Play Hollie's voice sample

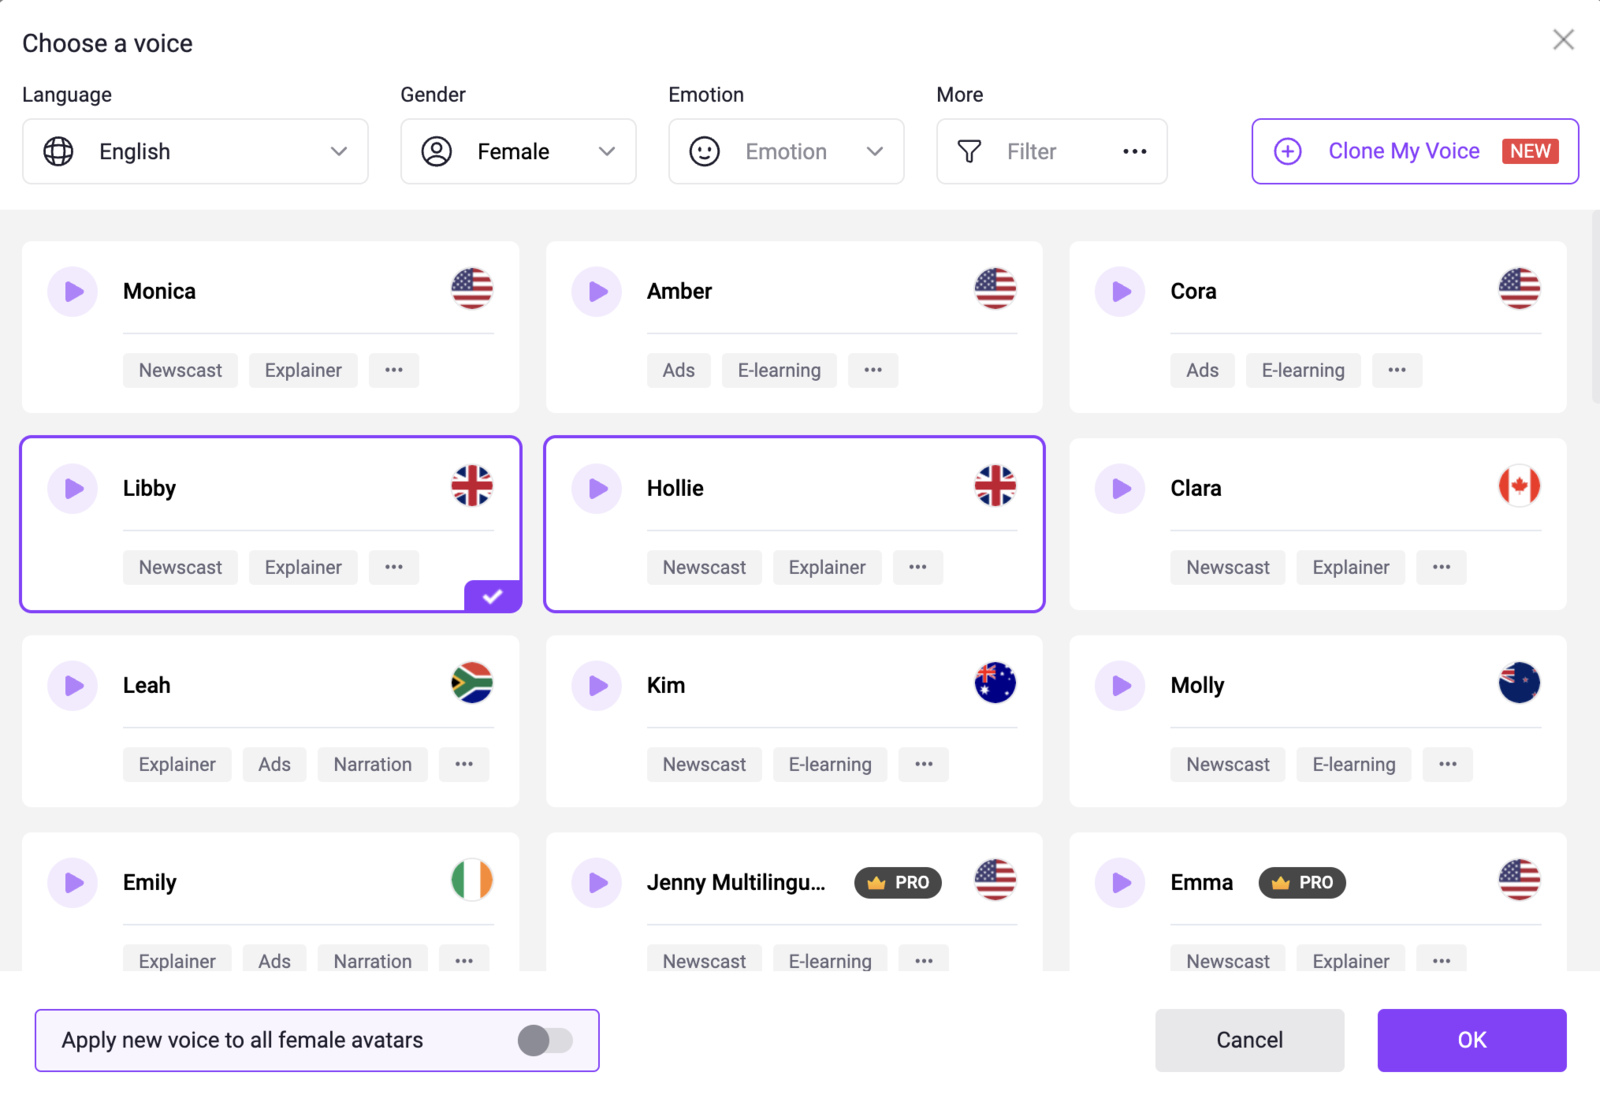pos(596,488)
